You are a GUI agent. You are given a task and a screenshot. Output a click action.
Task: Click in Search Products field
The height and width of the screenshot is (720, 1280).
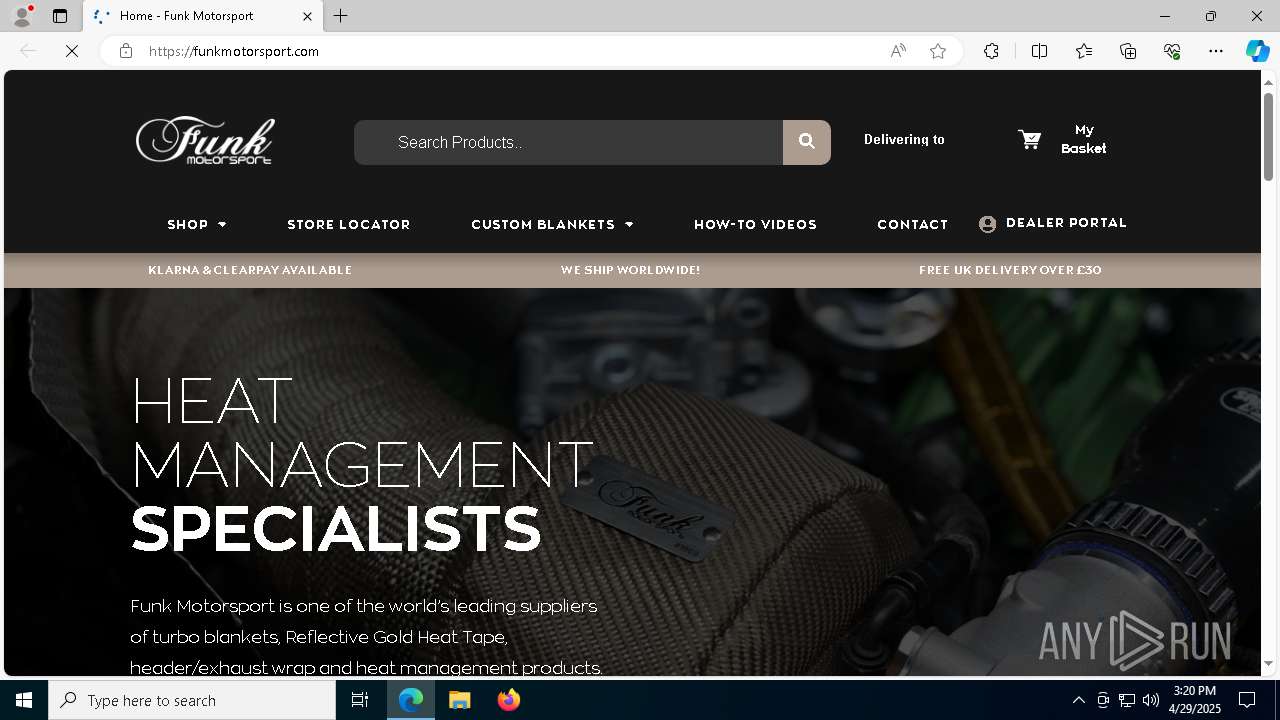[568, 142]
